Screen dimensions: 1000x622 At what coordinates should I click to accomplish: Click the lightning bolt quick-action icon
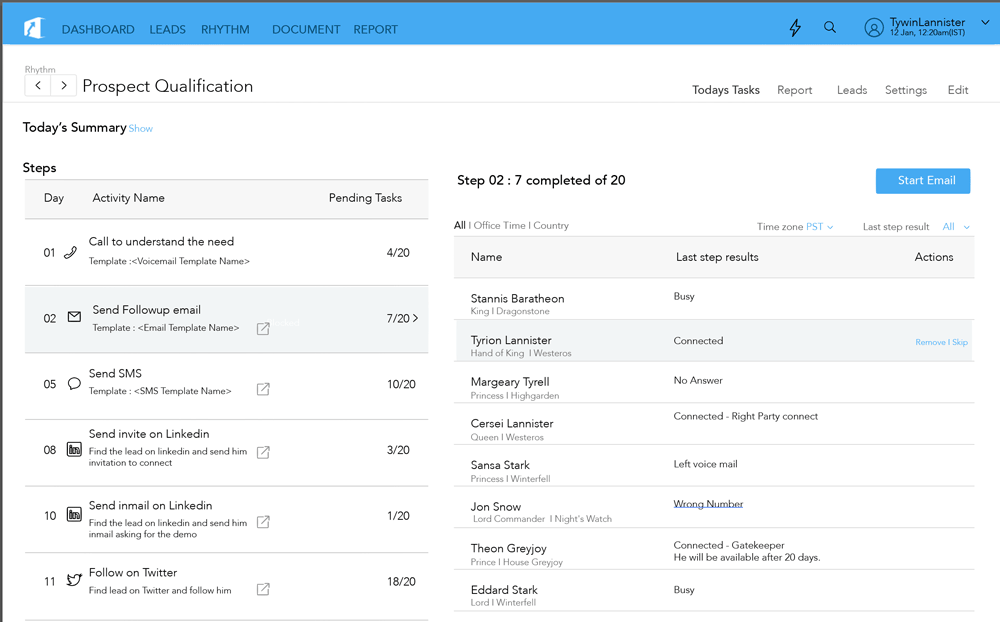[x=795, y=28]
